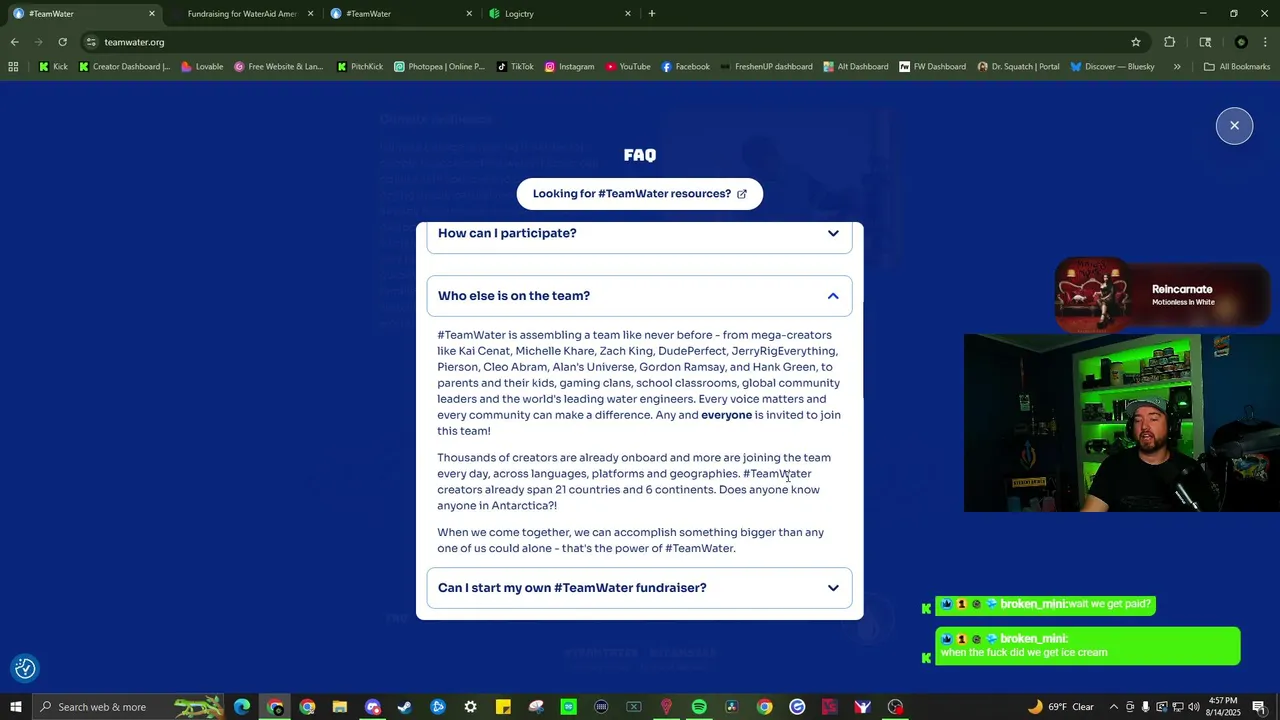
Task: Reload the teamwater.org page
Action: coord(62,42)
